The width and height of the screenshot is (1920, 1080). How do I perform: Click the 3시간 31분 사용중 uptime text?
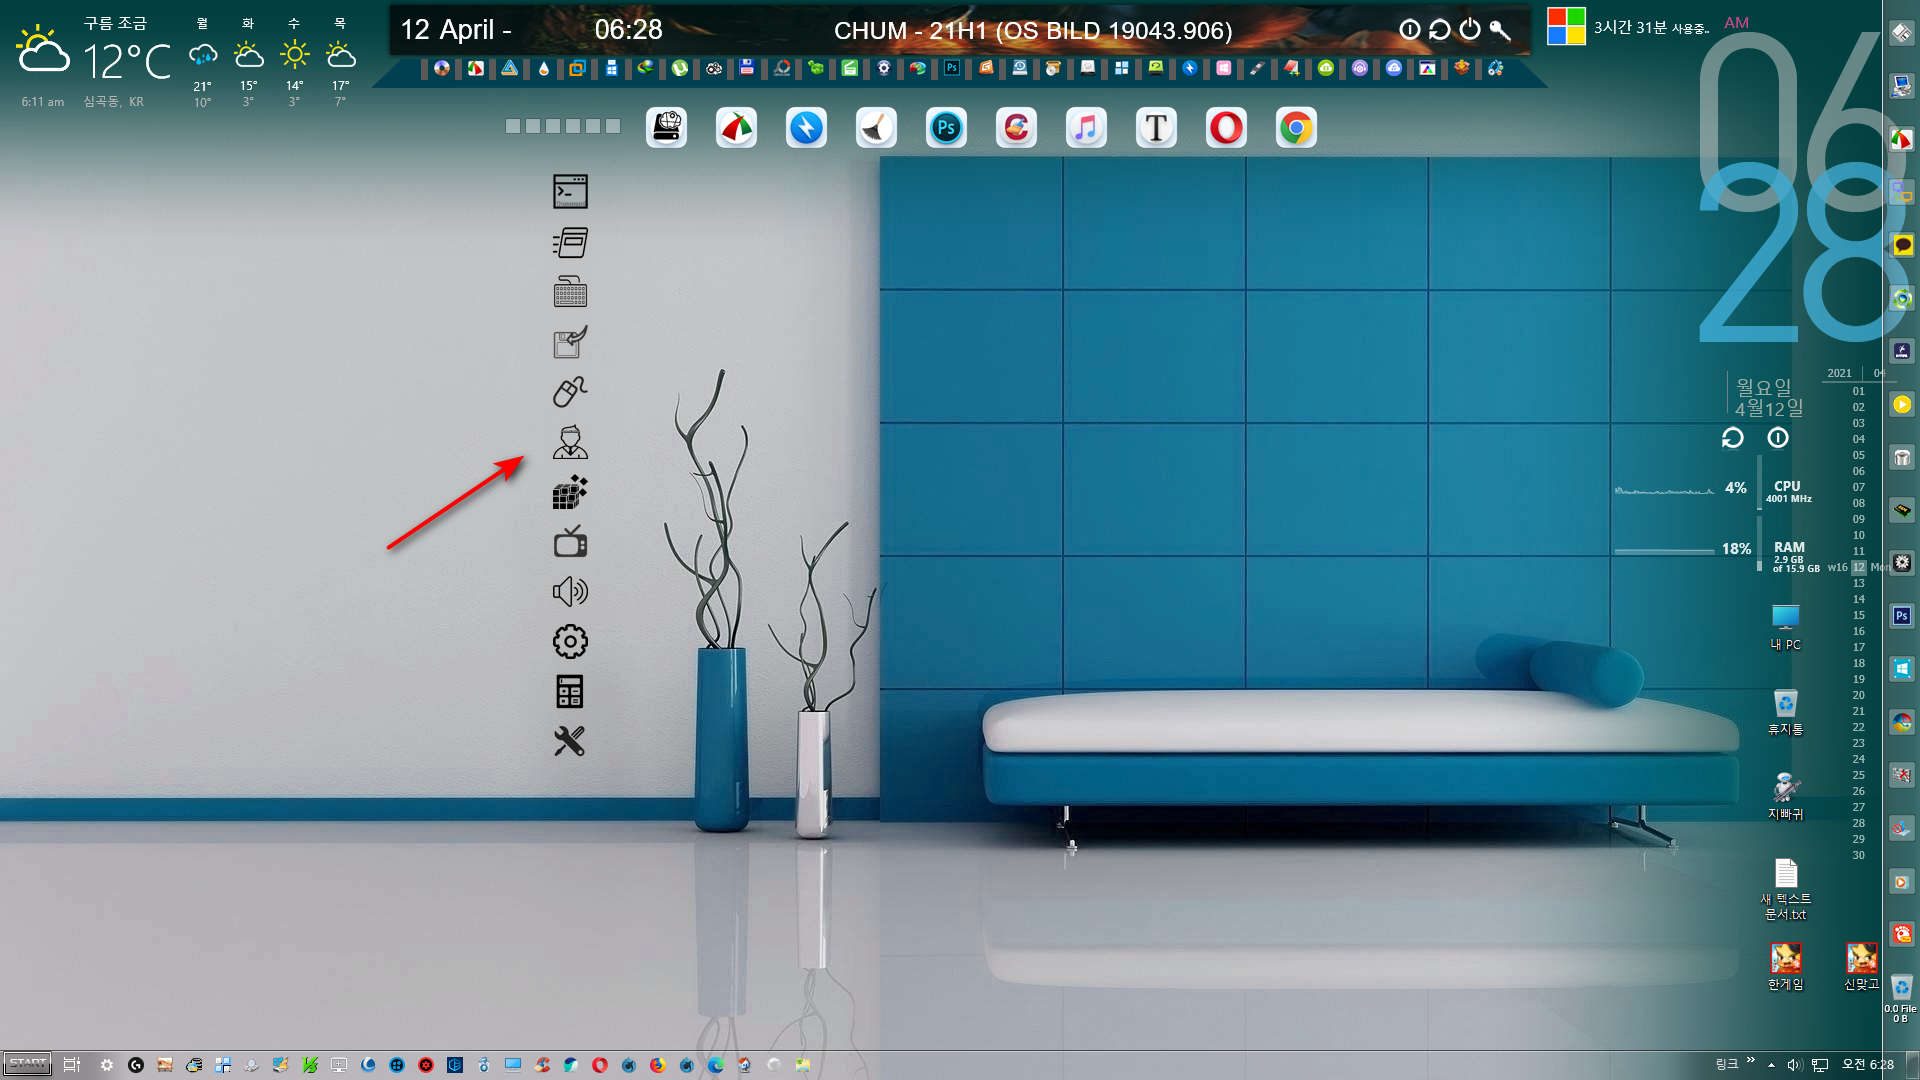click(1651, 28)
